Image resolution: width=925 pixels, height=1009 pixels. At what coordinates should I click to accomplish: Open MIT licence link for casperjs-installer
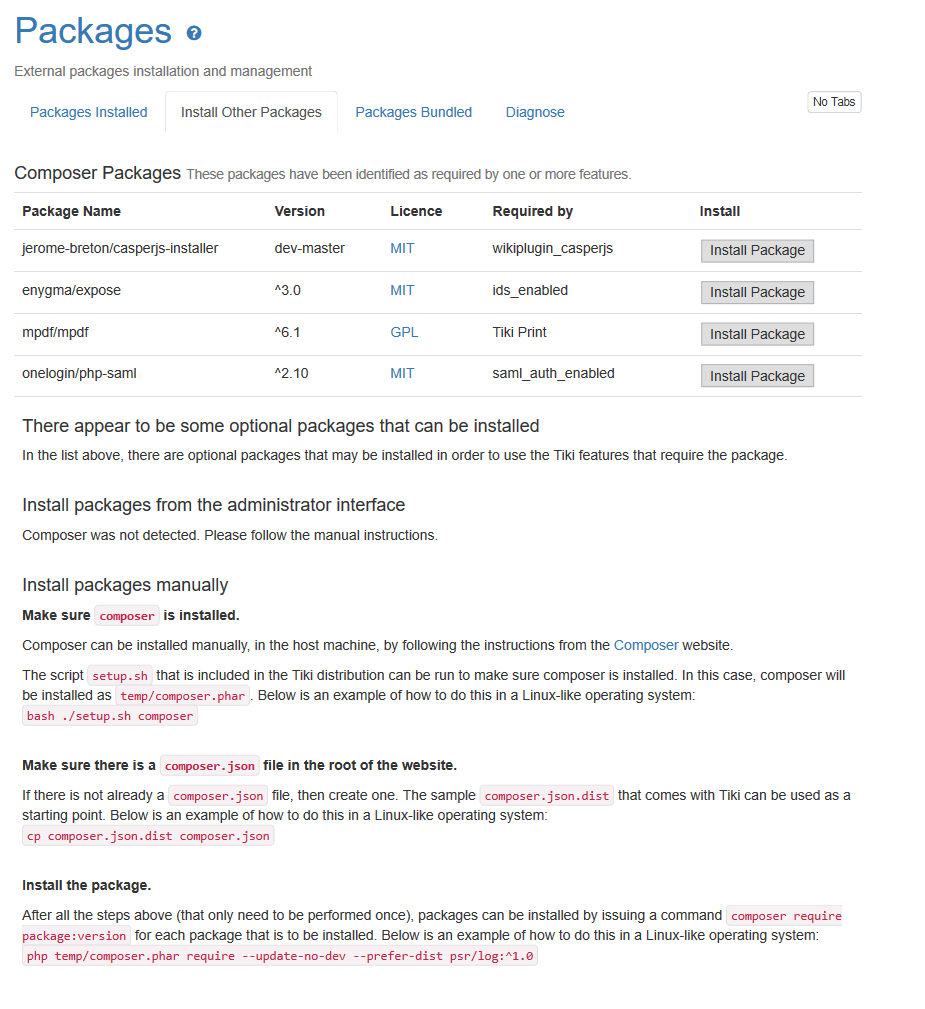[x=402, y=248]
